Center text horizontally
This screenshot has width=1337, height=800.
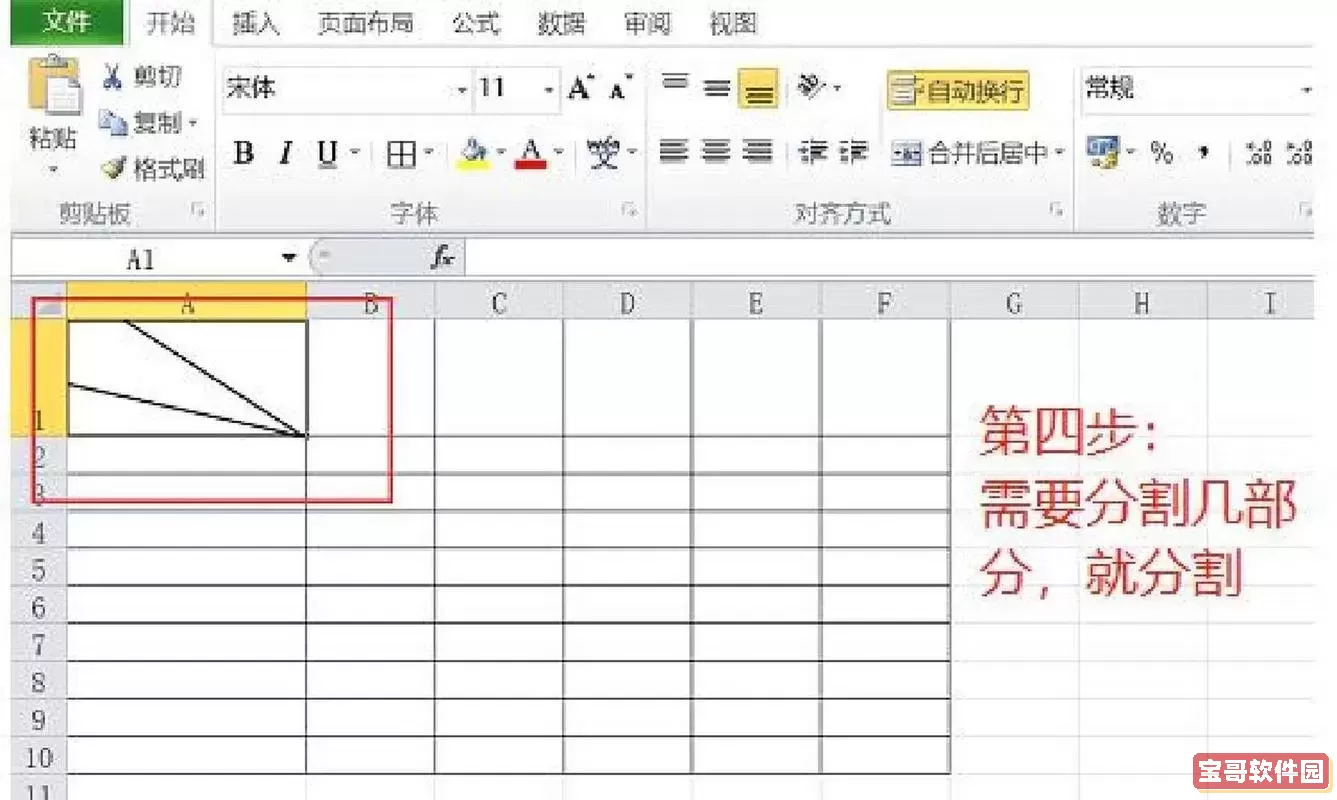pyautogui.click(x=717, y=152)
